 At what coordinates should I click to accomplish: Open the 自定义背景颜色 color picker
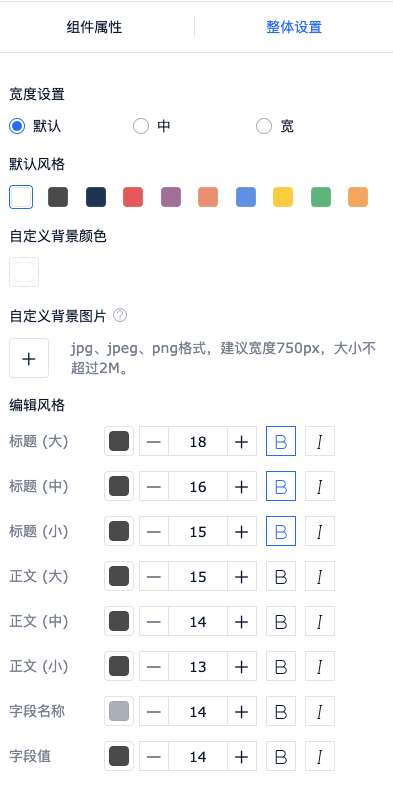[24, 272]
